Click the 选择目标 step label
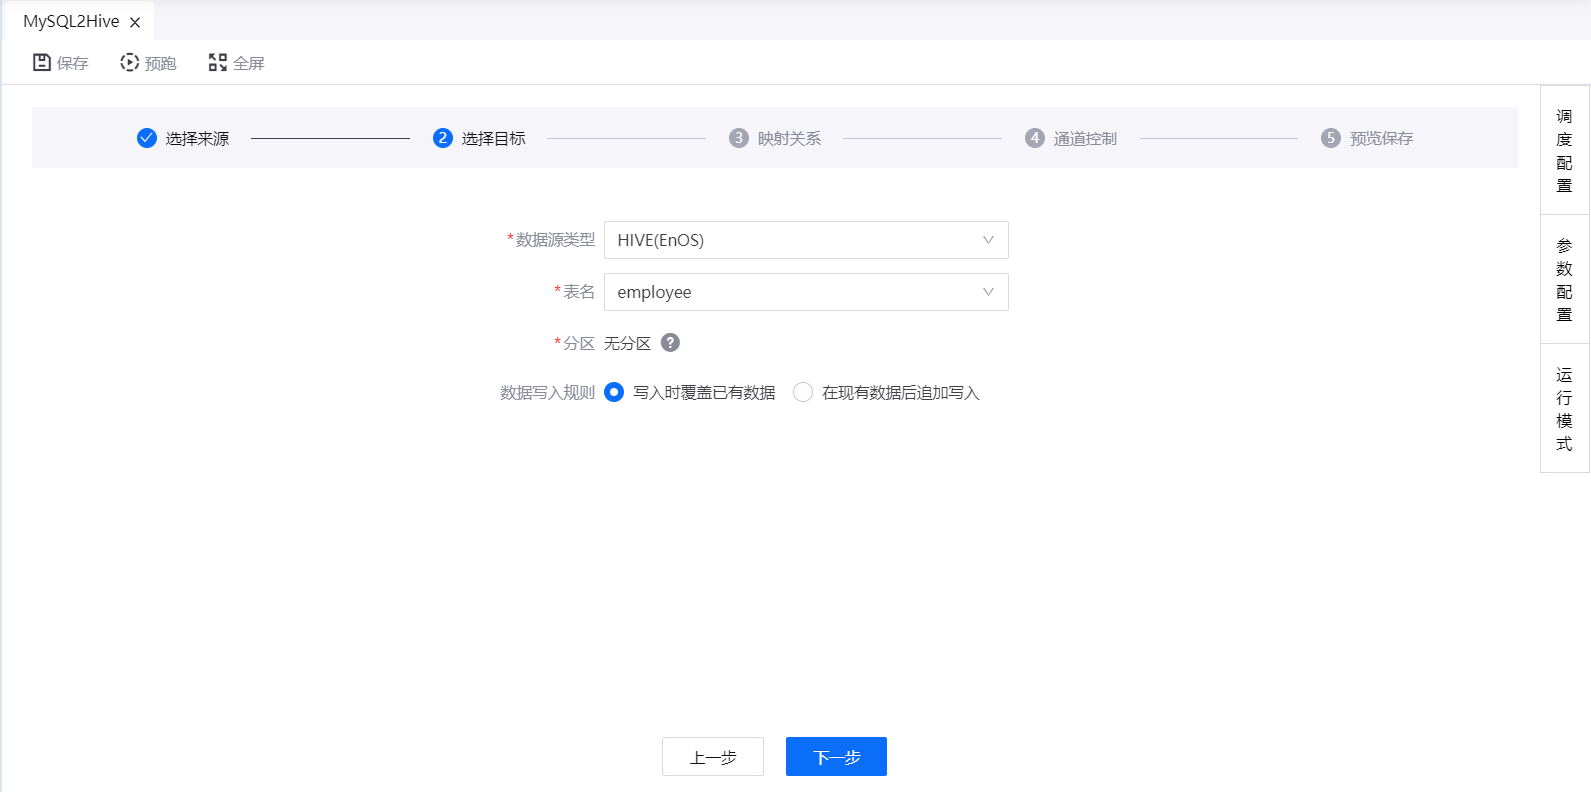The width and height of the screenshot is (1591, 792). pos(494,138)
